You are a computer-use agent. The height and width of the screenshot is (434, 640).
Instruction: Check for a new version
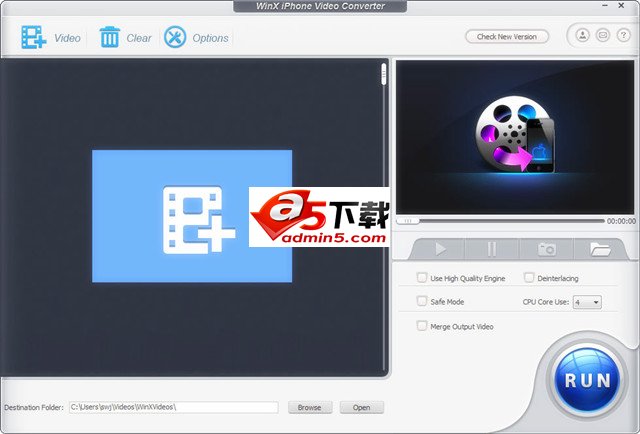[507, 37]
